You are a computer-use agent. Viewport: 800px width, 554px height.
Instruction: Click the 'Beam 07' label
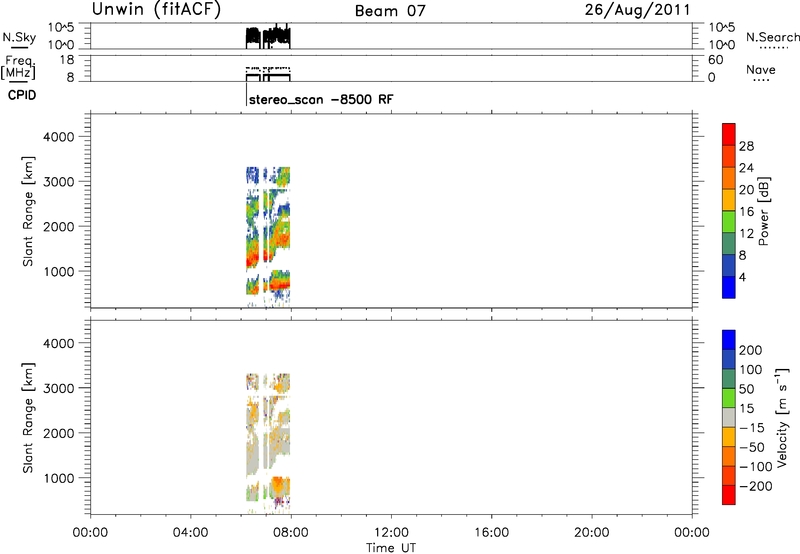pyautogui.click(x=390, y=11)
